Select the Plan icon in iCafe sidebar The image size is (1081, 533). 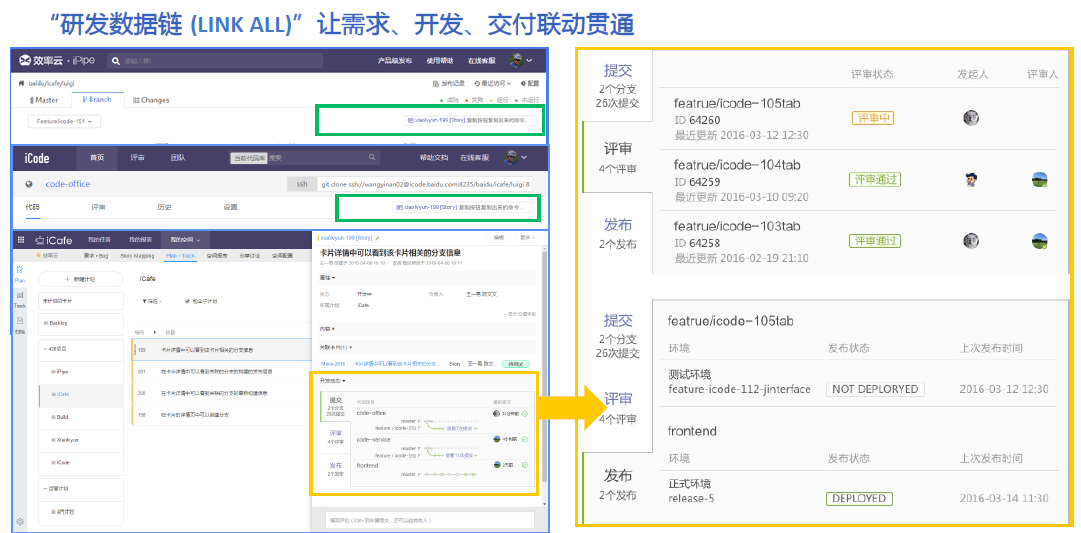click(19, 274)
